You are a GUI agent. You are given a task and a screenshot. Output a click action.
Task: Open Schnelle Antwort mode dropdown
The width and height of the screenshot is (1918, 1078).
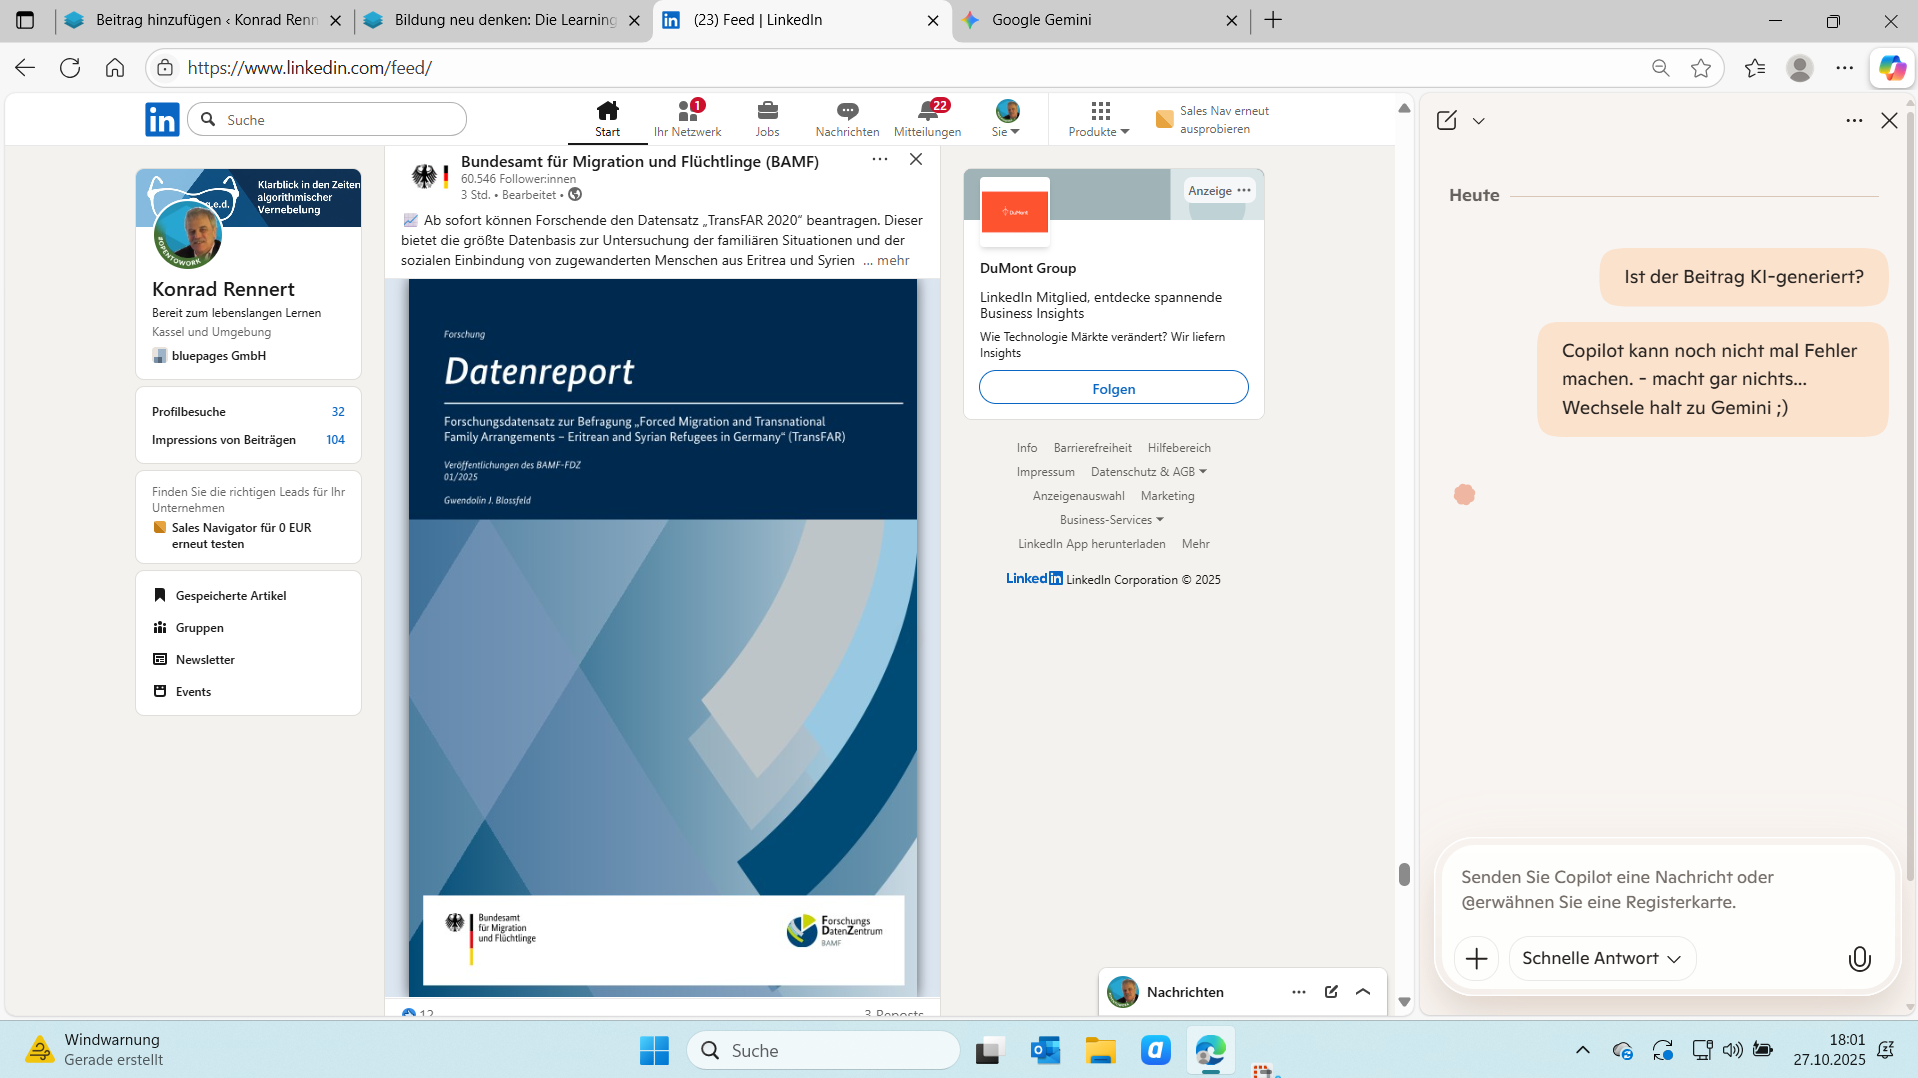1601,958
